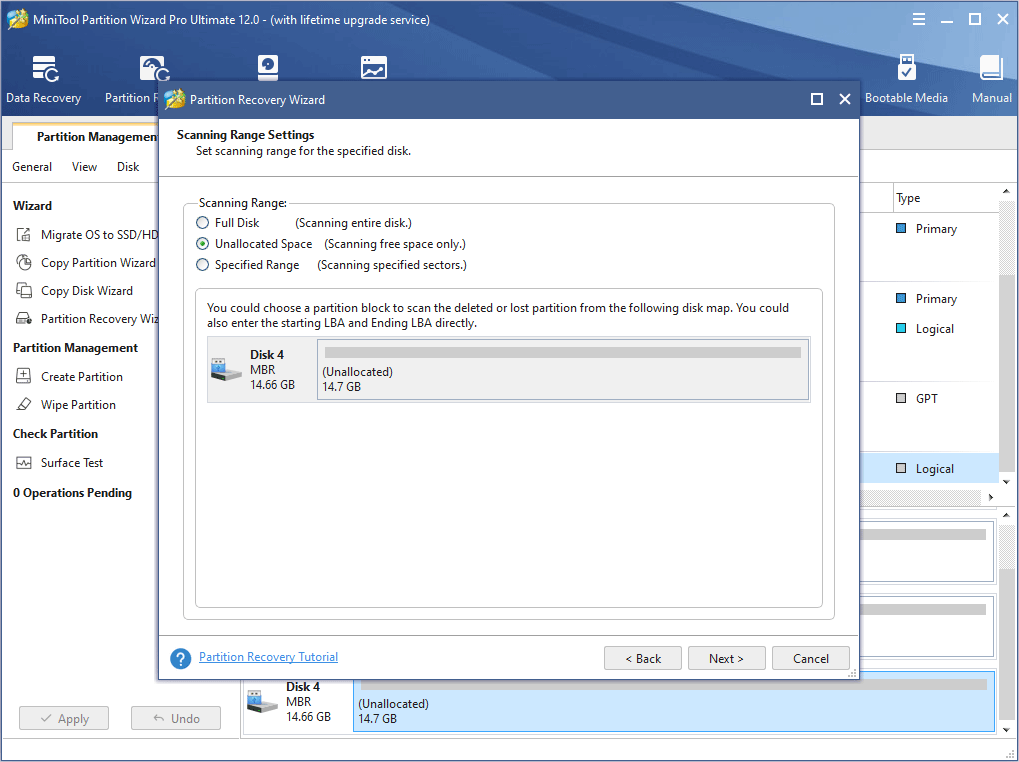Screen dimensions: 1019x762
Task: Click the Wipe Partition eraser icon
Action: pos(23,404)
